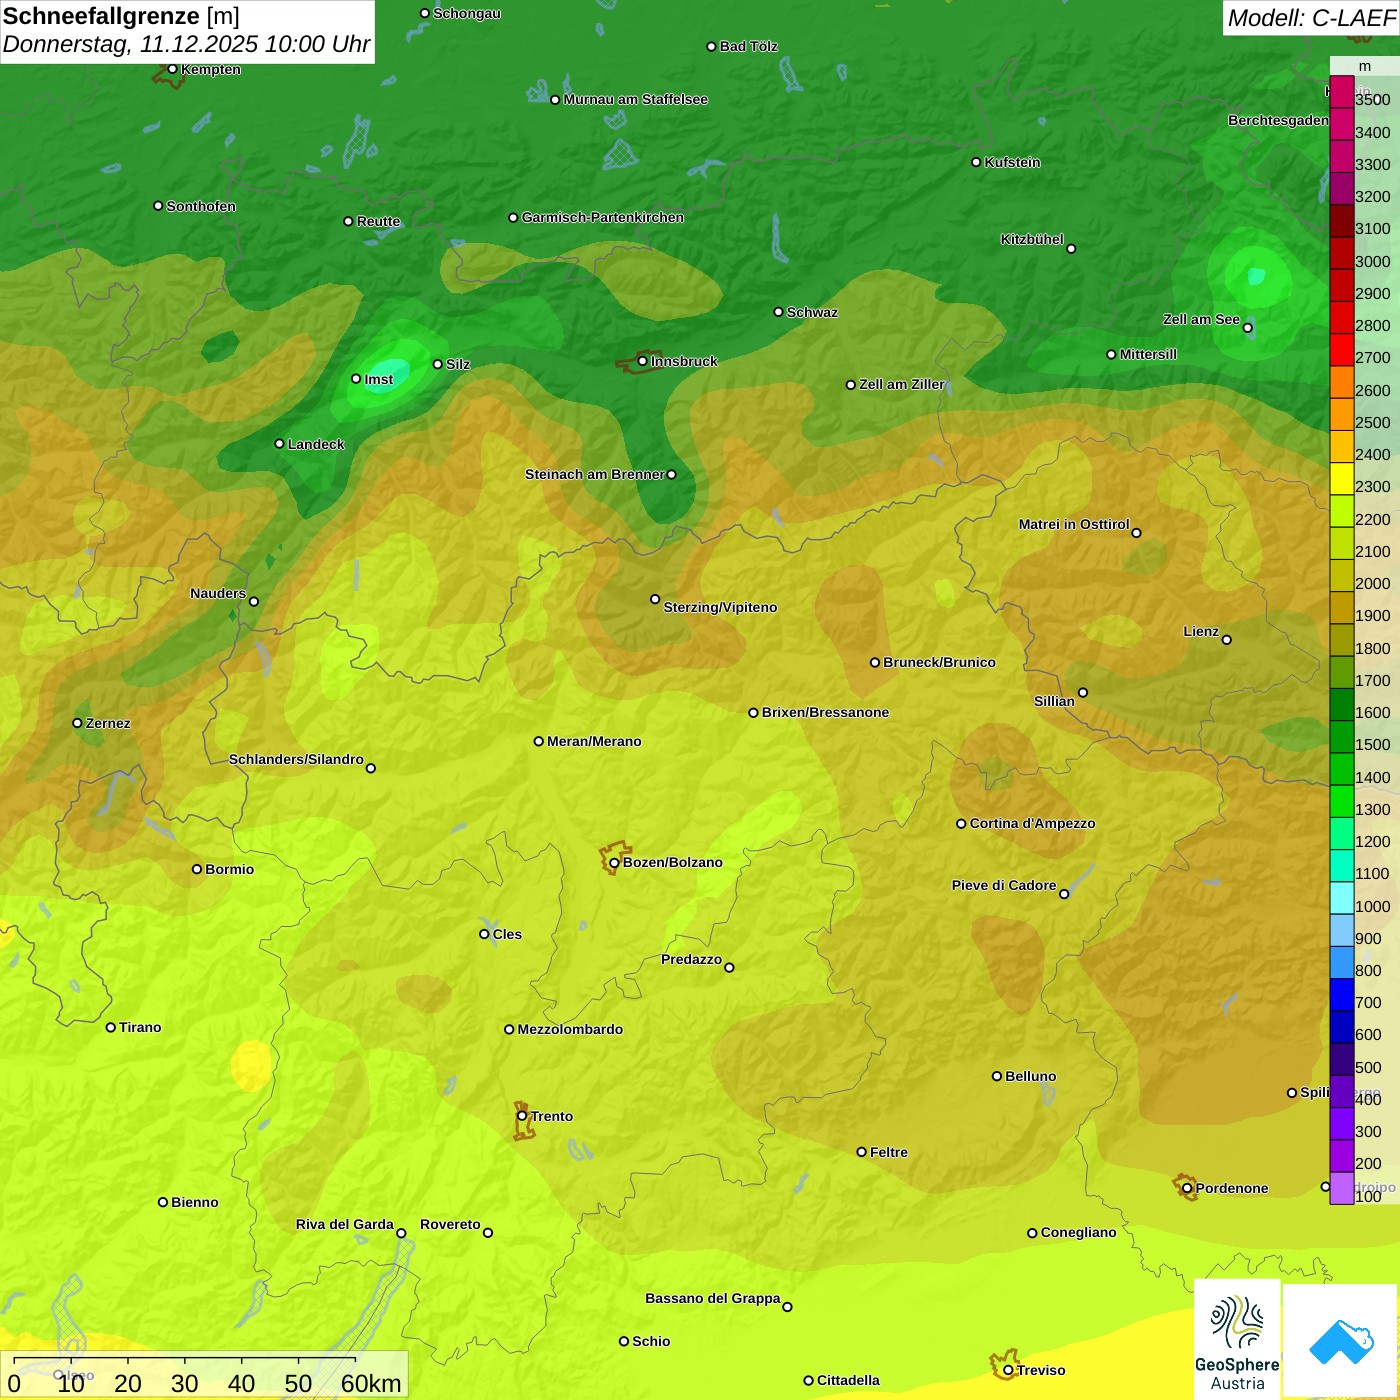Click the Cittadella label
Image resolution: width=1400 pixels, height=1400 pixels.
pos(848,1380)
